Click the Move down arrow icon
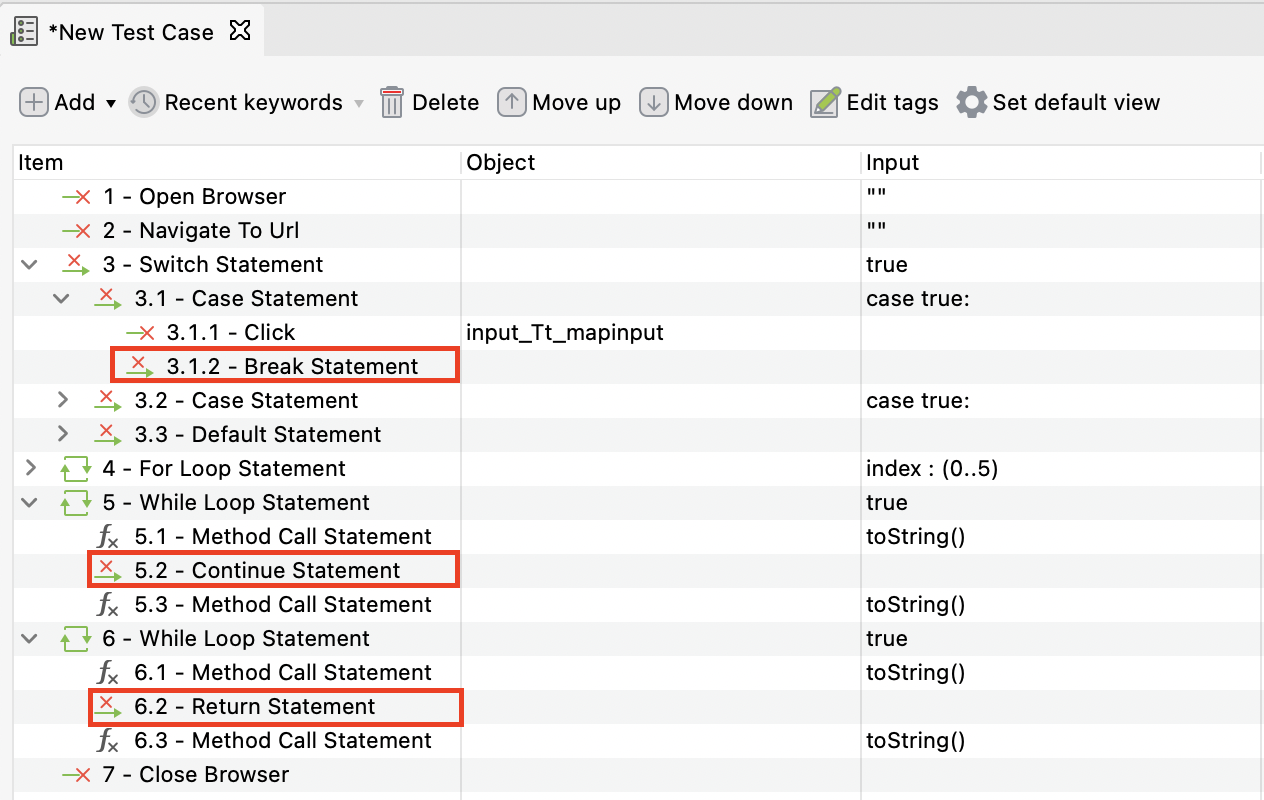1264x800 pixels. (654, 102)
